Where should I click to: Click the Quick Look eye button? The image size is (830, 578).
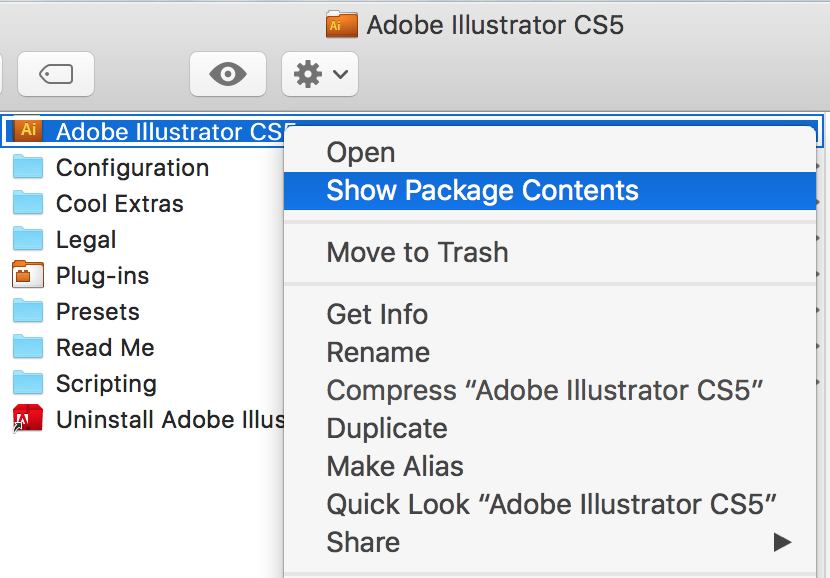[228, 74]
